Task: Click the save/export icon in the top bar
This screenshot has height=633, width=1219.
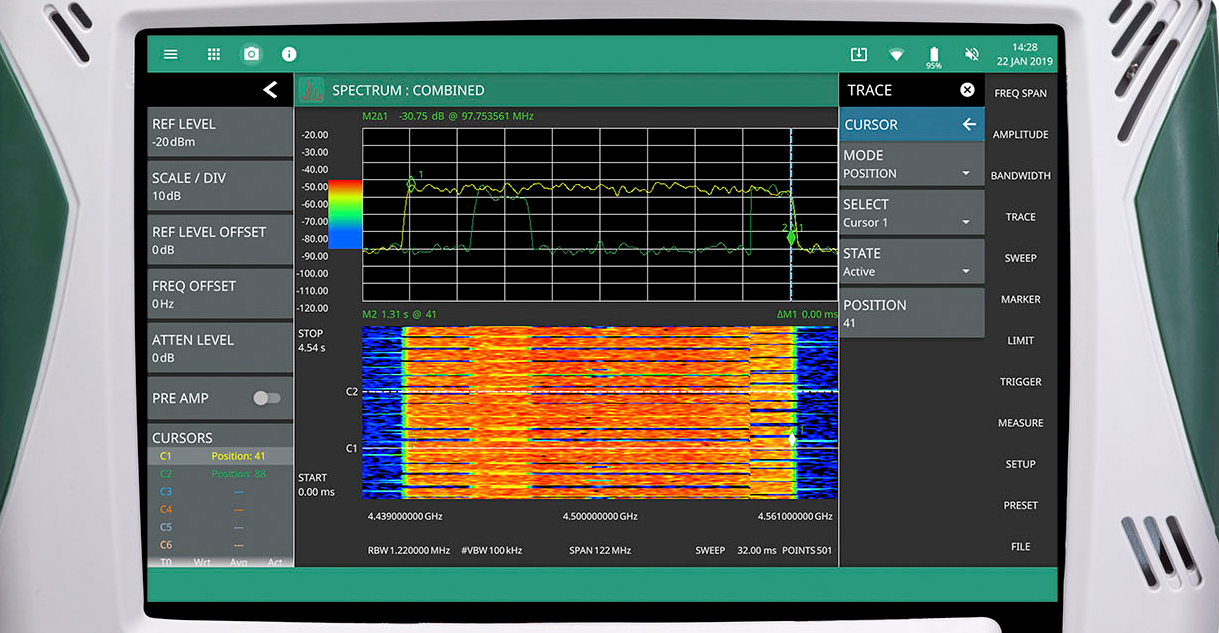Action: tap(858, 54)
